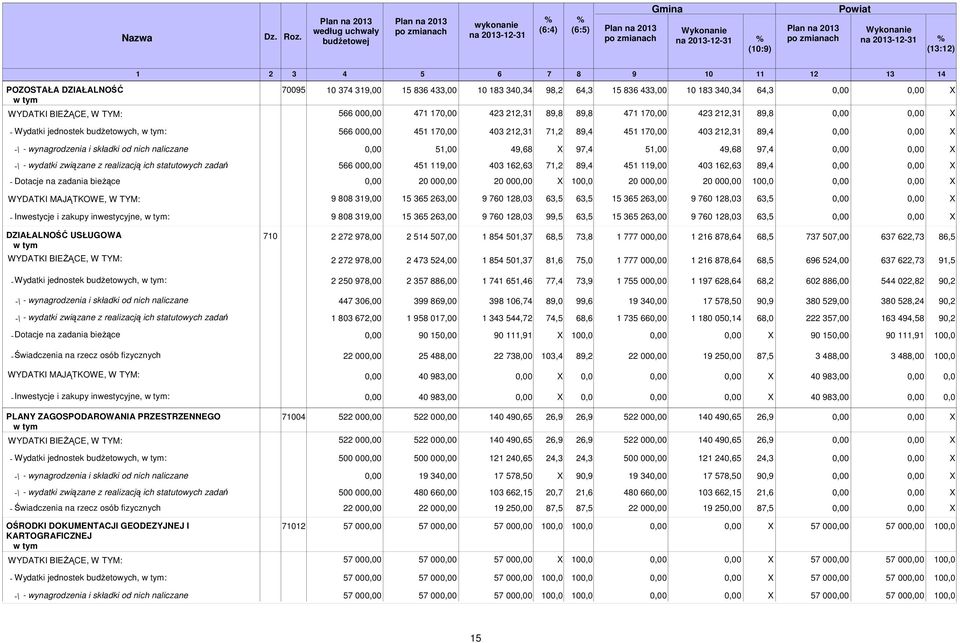960x643 pixels.
Task: Click the value "25 488,00"
Action: [x=437, y=356]
